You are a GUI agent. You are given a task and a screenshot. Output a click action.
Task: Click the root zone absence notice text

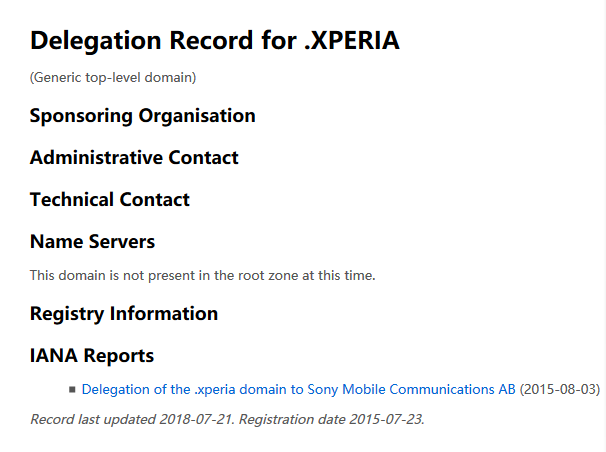[x=203, y=275]
